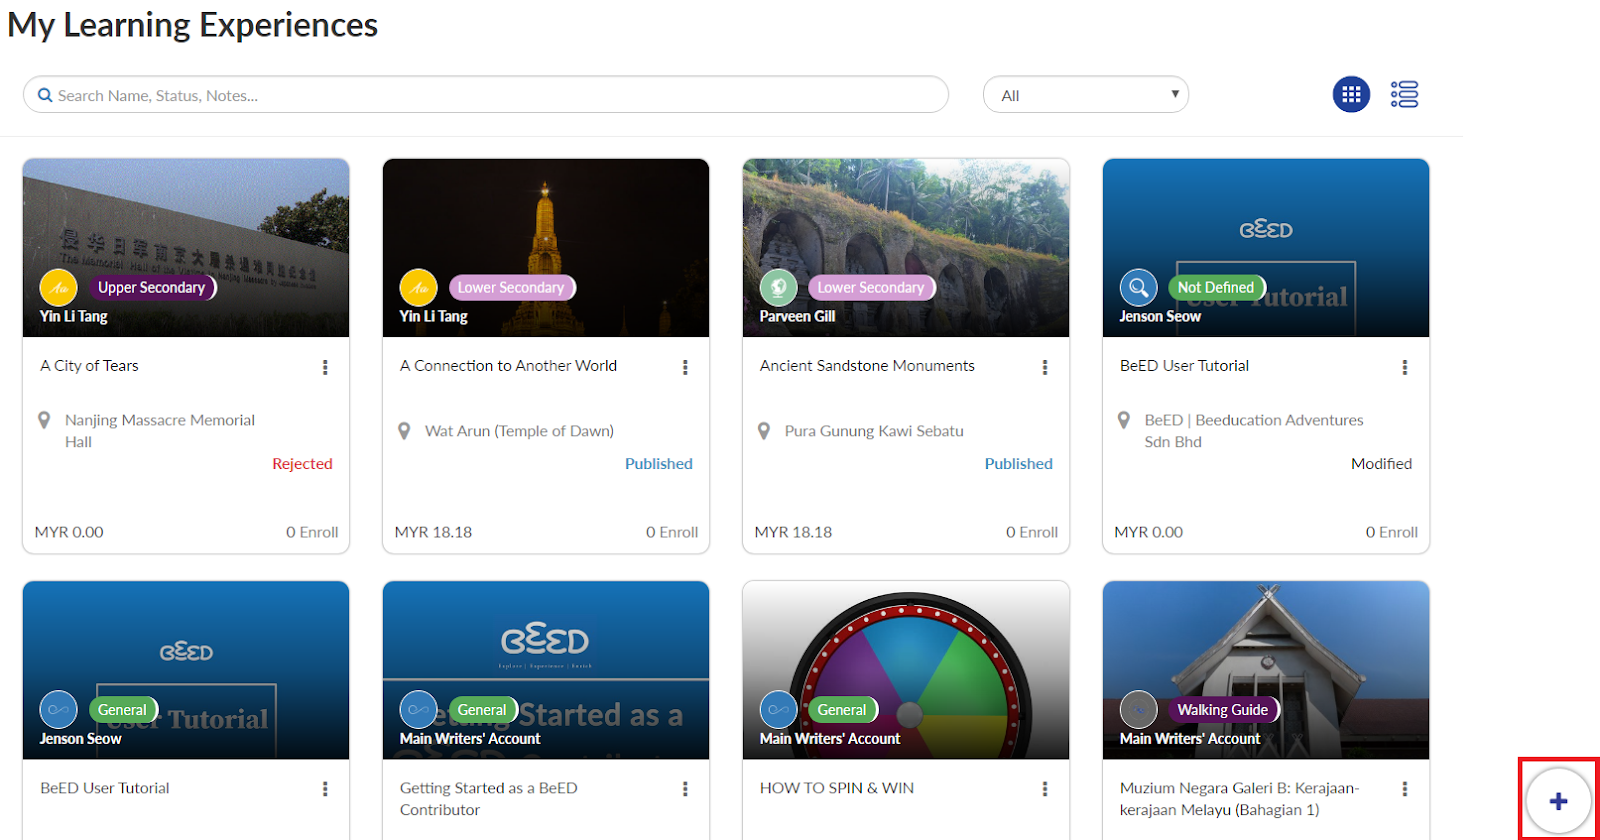Click the Walking Guide tag
Viewport: 1600px width, 840px height.
click(1223, 710)
